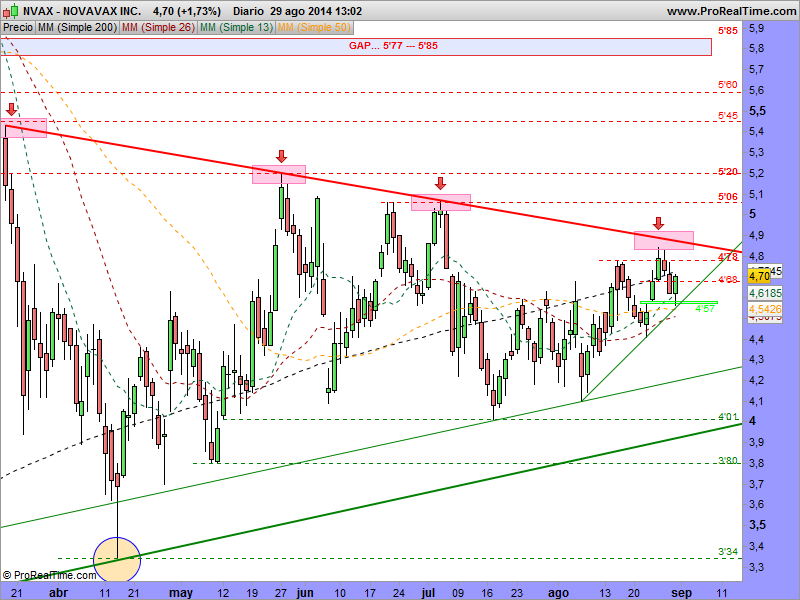The width and height of the screenshot is (800, 600).
Task: Click the NVAX - NOVAVAX INC. title
Action: tap(82, 11)
